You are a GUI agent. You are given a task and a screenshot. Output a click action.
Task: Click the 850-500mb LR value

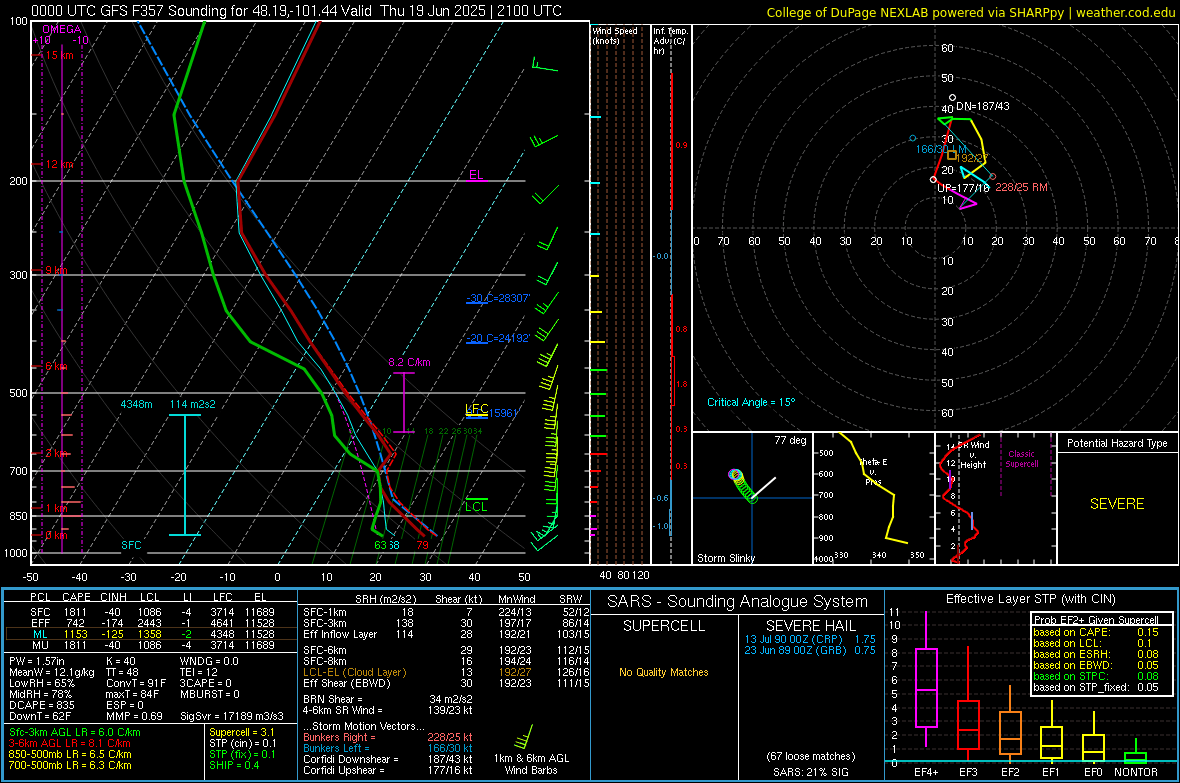coord(70,754)
